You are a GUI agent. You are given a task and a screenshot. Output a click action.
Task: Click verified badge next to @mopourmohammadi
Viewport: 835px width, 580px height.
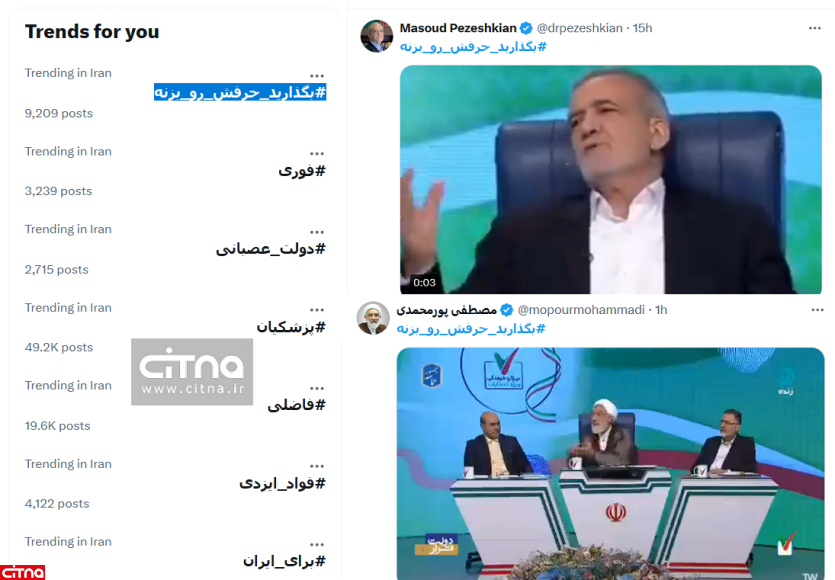point(507,310)
